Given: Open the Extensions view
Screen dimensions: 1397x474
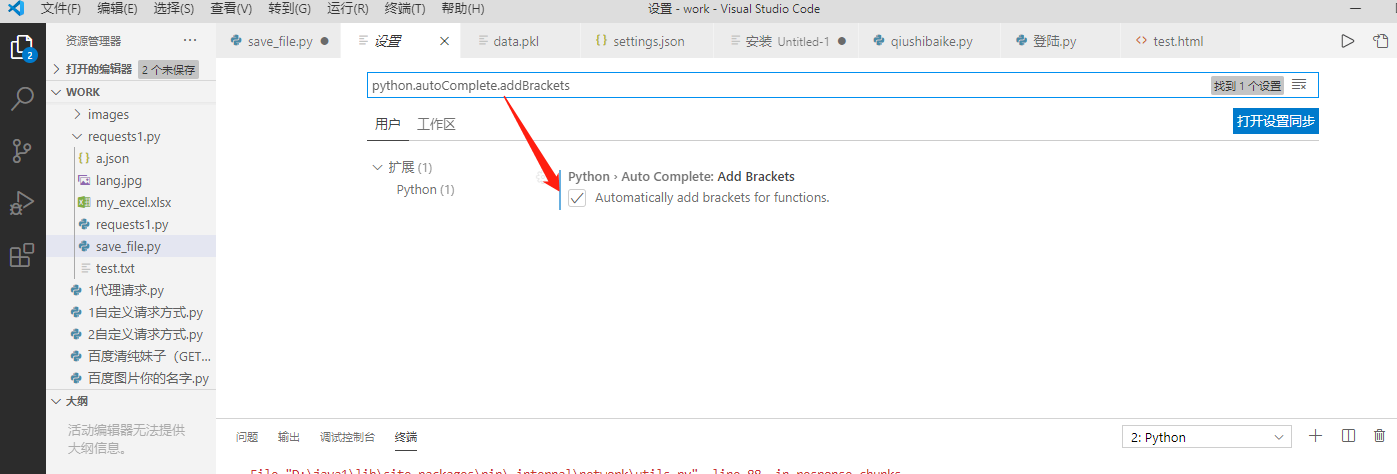Looking at the screenshot, I should 22,255.
